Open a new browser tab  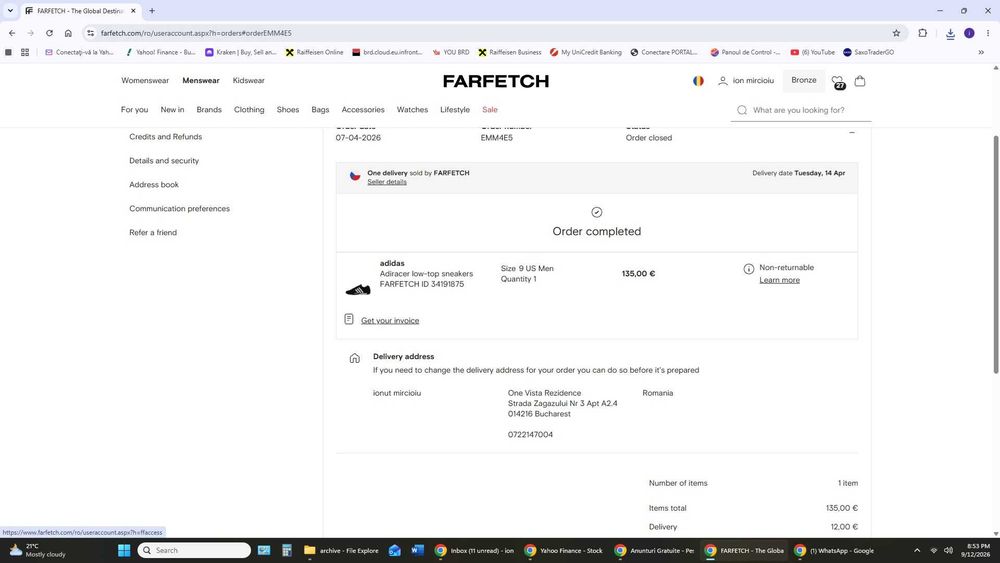152,11
